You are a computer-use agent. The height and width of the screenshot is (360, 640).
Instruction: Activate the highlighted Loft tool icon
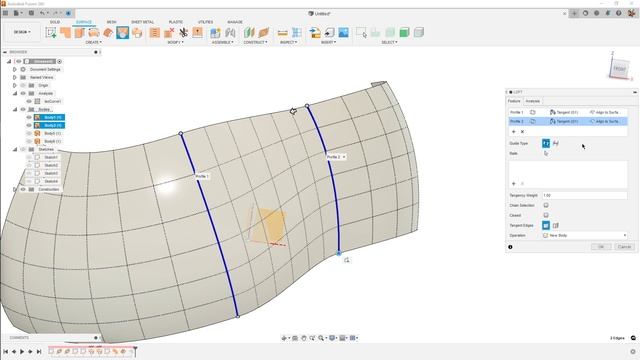122,33
